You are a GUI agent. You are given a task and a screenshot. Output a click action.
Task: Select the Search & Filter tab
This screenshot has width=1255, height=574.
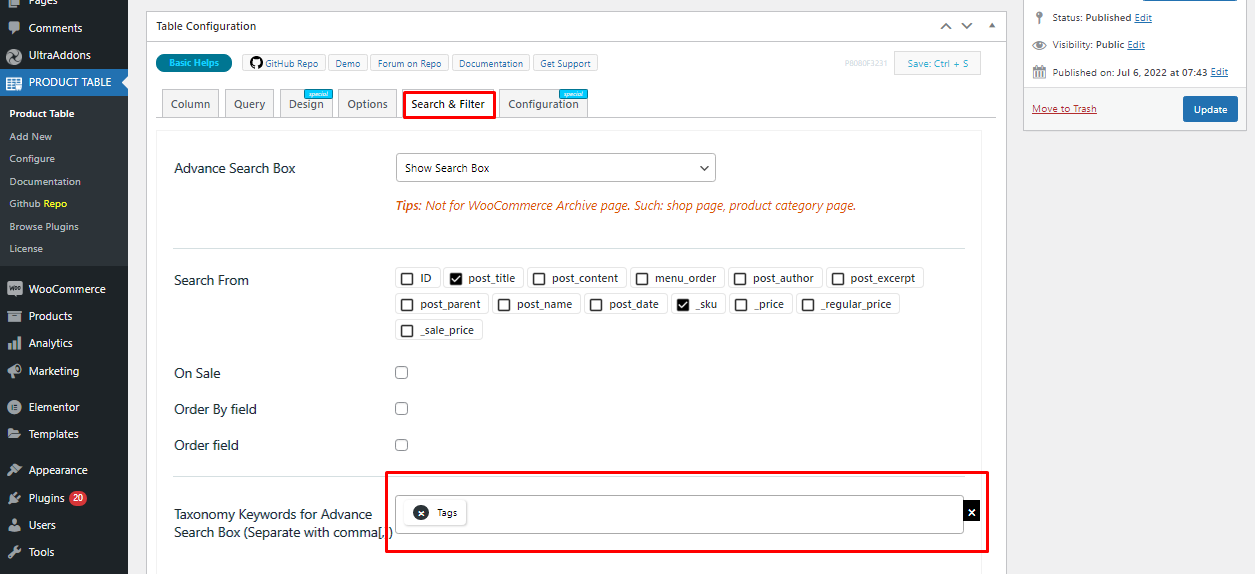point(449,104)
